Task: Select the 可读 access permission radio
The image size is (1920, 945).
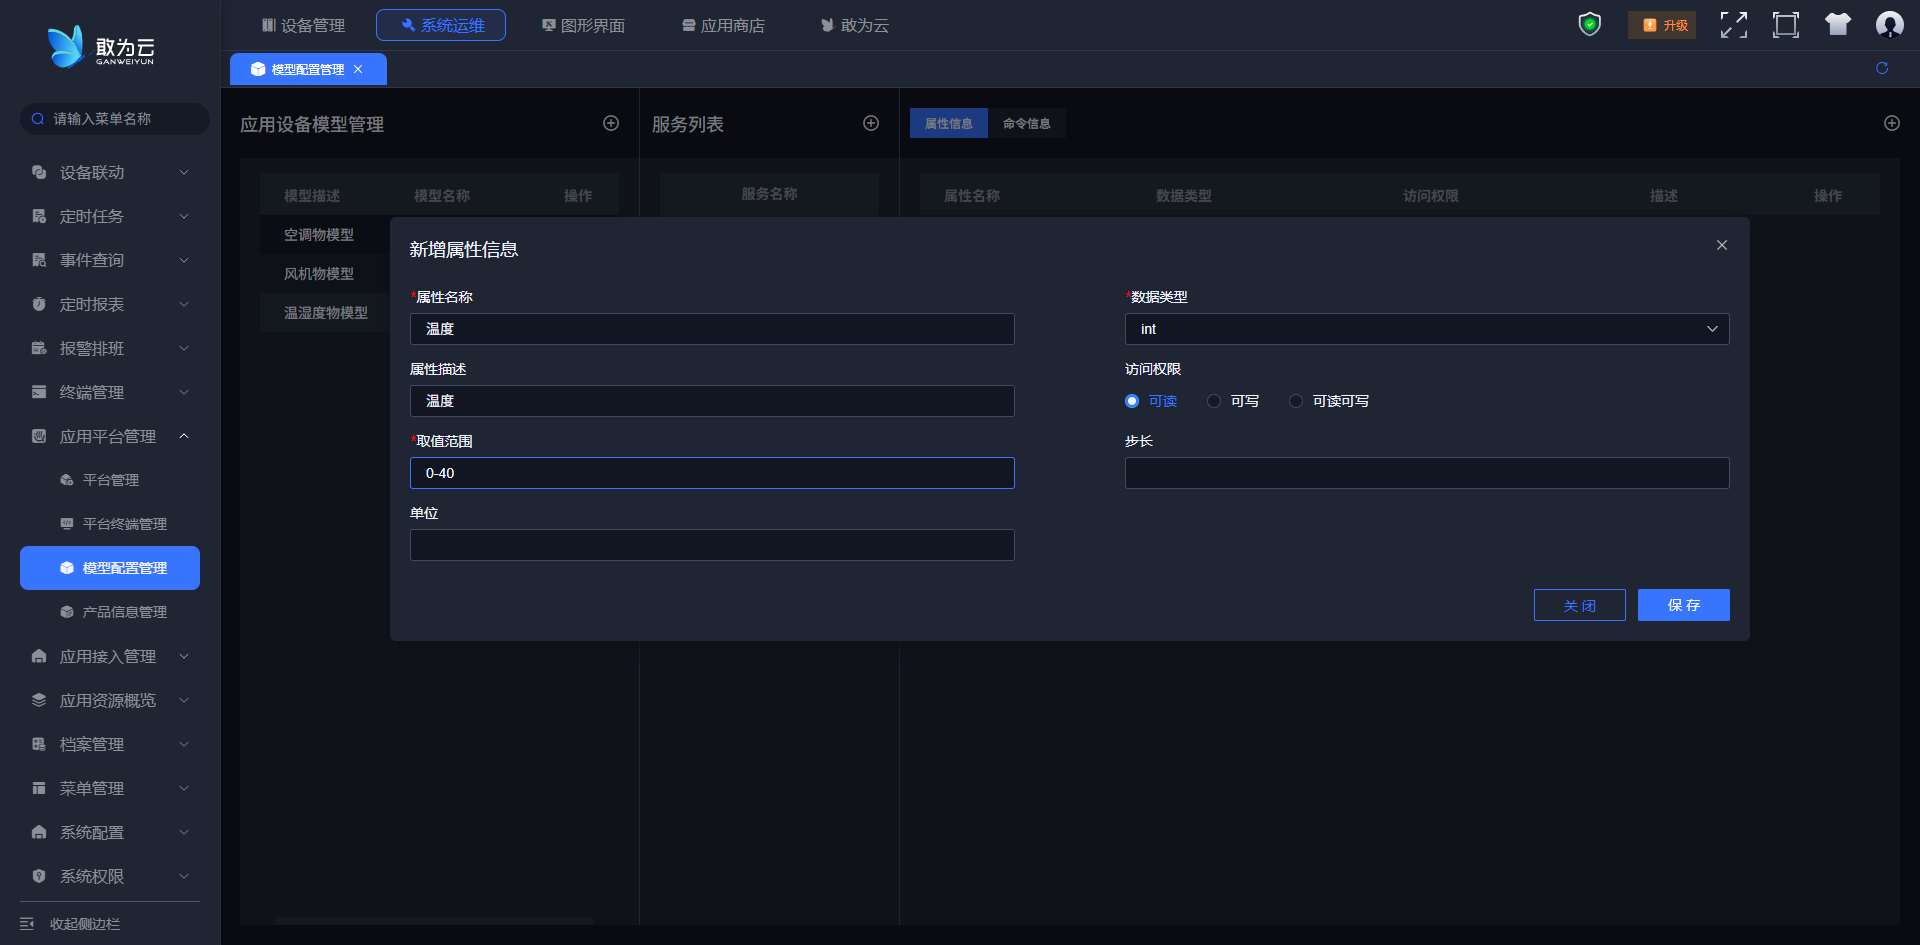Action: (x=1132, y=401)
